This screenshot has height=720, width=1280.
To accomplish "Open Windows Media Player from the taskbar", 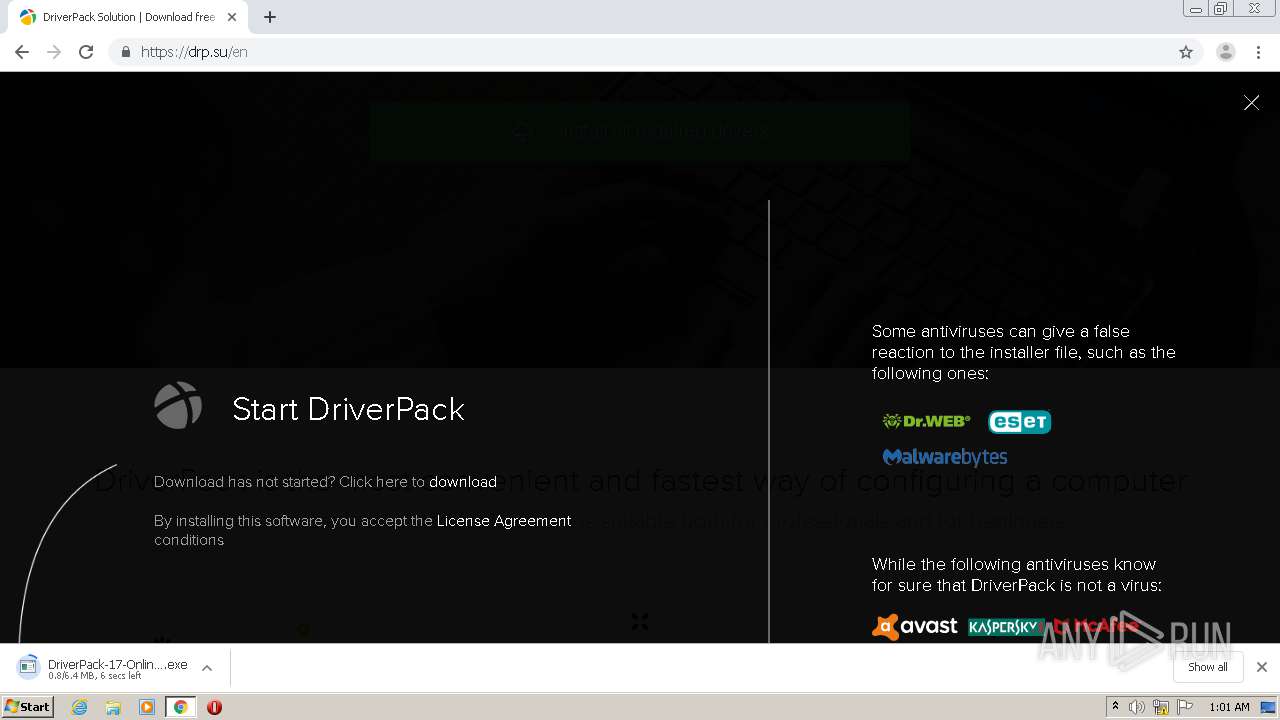I will [147, 707].
